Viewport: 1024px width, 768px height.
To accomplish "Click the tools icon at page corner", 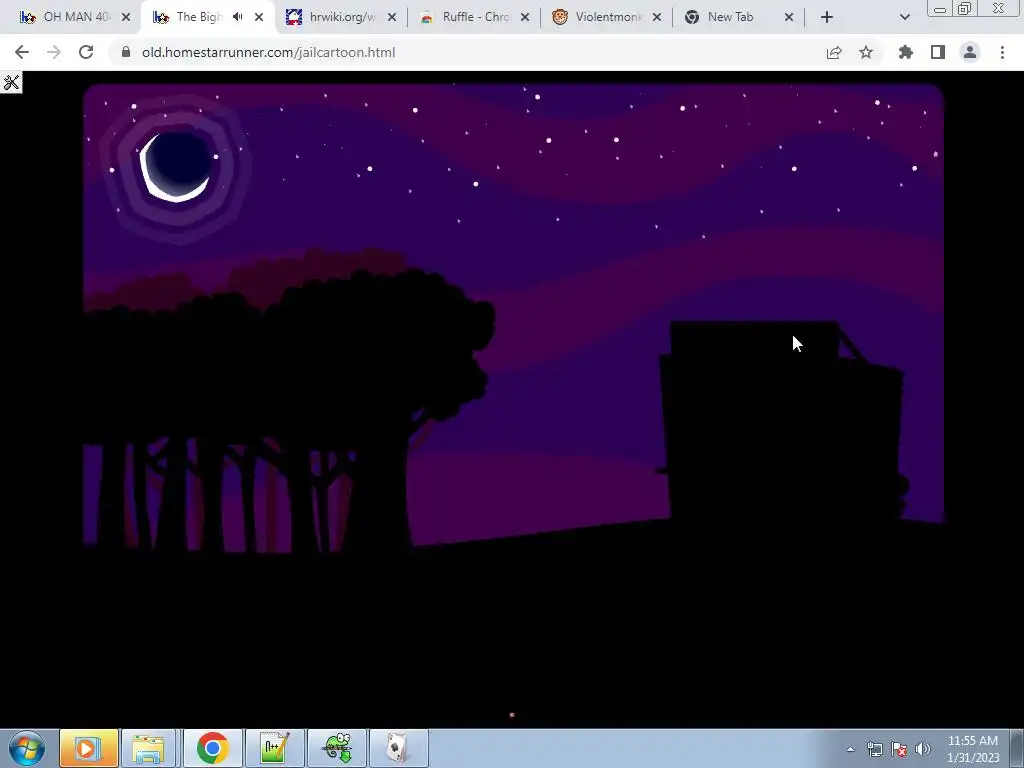I will point(11,82).
